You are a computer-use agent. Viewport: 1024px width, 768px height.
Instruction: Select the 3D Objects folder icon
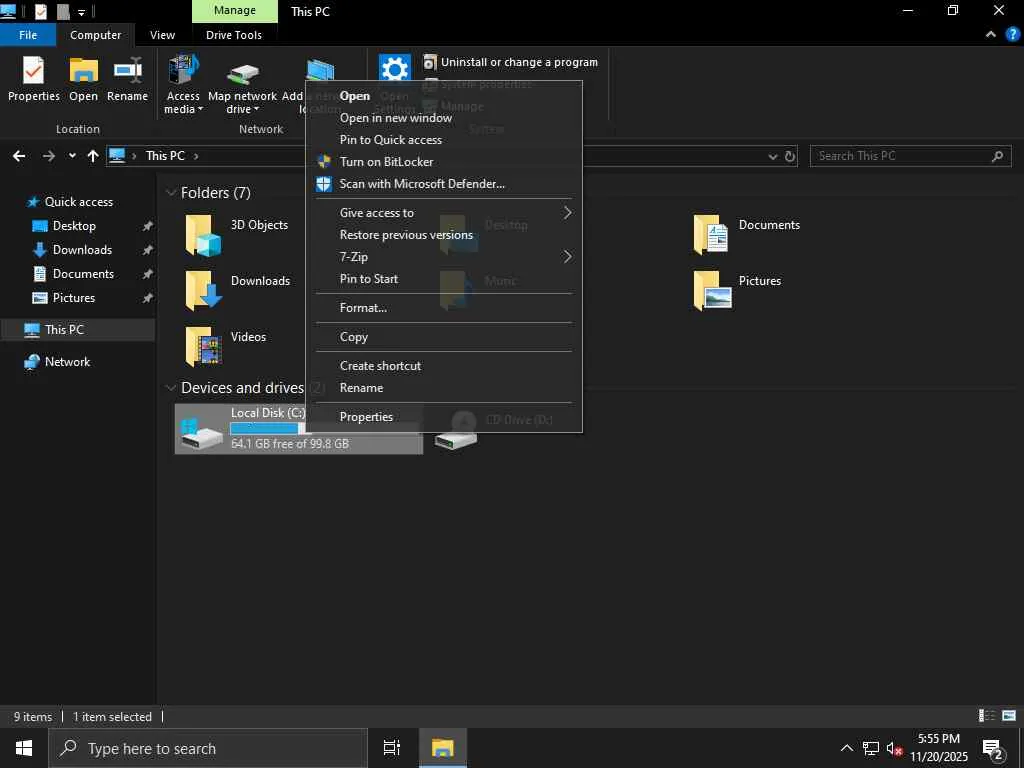[203, 235]
